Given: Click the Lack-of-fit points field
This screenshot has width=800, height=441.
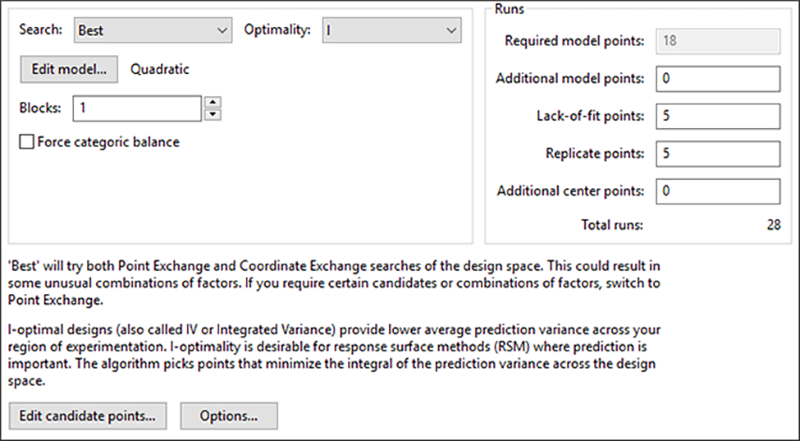Looking at the screenshot, I should (x=715, y=116).
